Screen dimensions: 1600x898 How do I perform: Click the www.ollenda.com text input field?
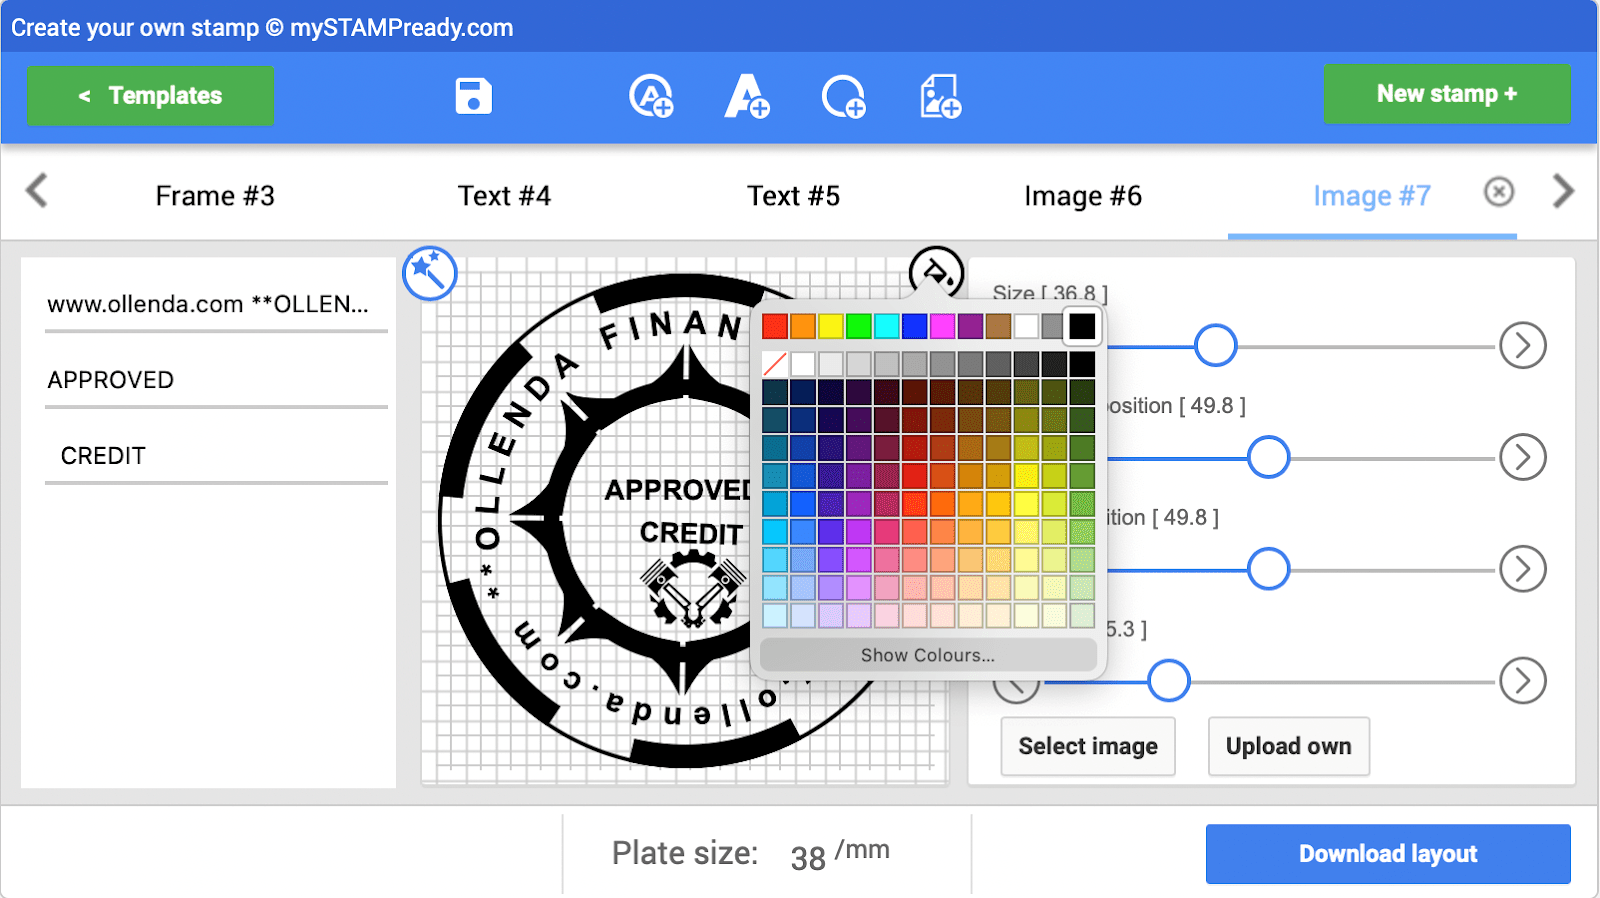[216, 304]
